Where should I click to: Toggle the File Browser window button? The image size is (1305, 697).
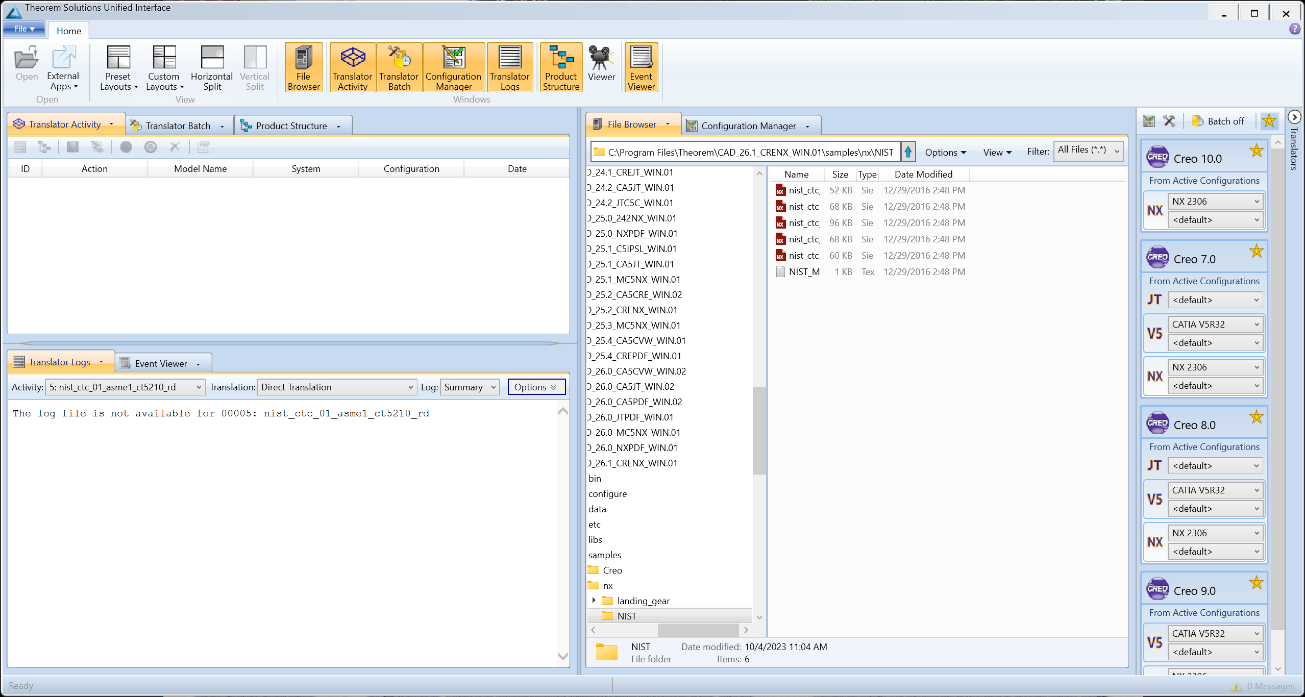click(304, 68)
